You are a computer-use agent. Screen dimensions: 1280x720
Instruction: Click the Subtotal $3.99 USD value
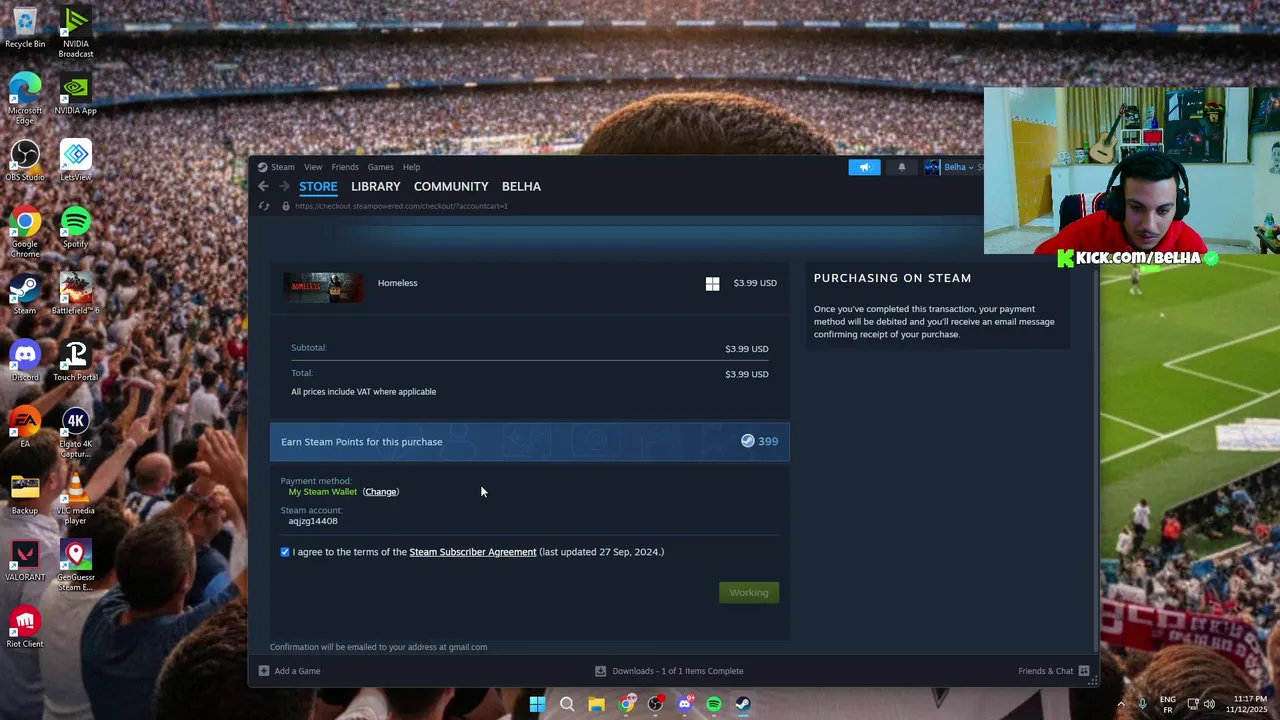pyautogui.click(x=747, y=349)
